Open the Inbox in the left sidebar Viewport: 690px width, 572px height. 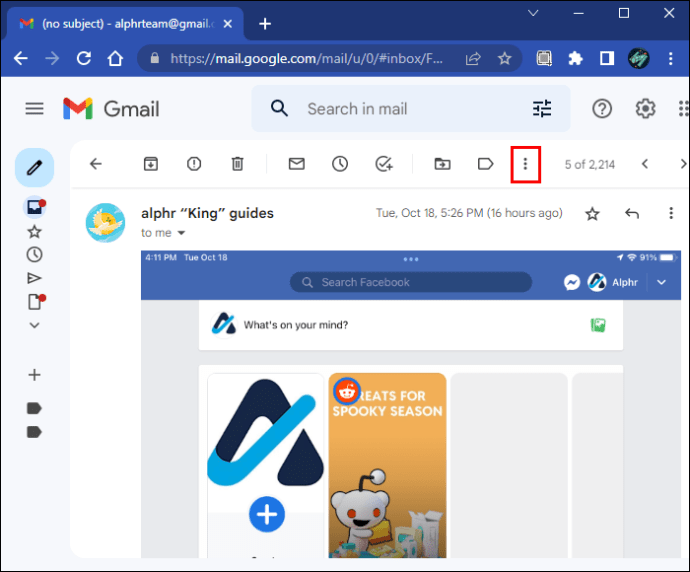pos(35,207)
